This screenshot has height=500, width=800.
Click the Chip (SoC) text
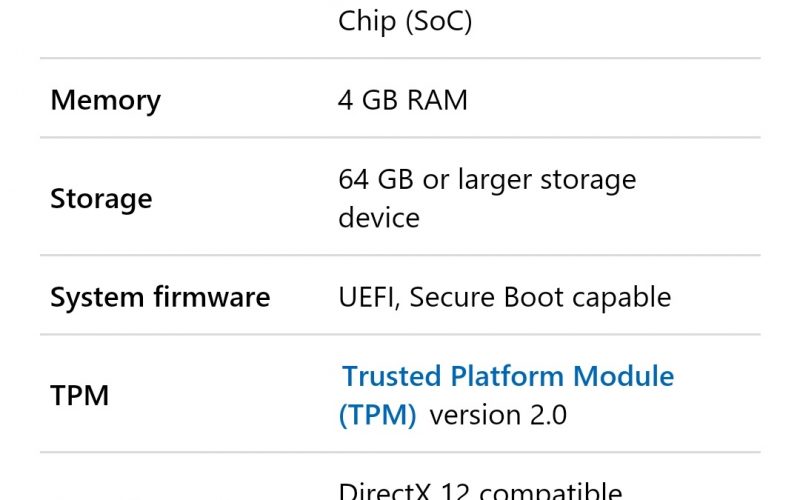(x=405, y=21)
